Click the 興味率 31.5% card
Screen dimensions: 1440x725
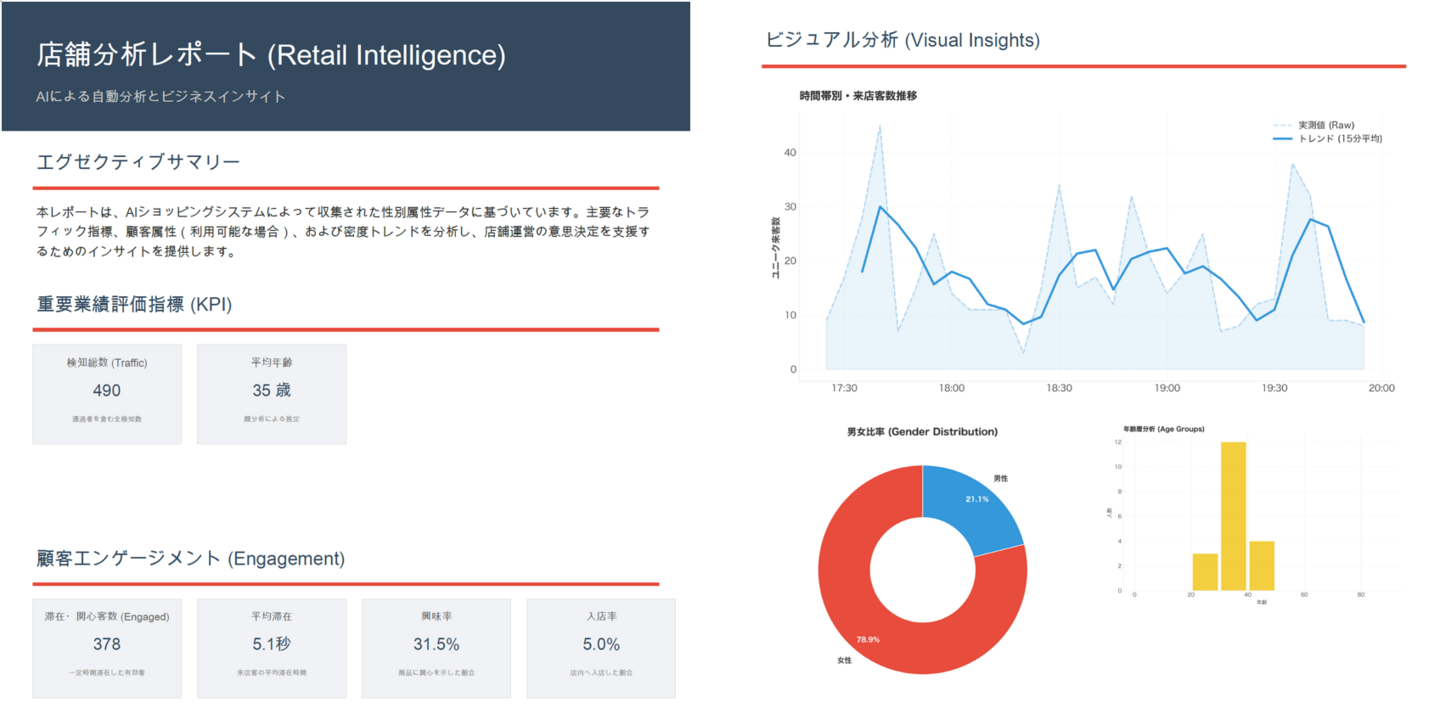(x=436, y=648)
